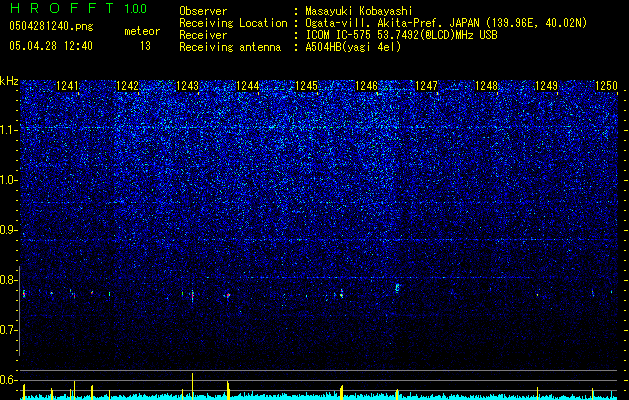This screenshot has width=629, height=400.
Task: Click the tallest yellow amplitude spike at 1243
Action: pyautogui.click(x=193, y=385)
